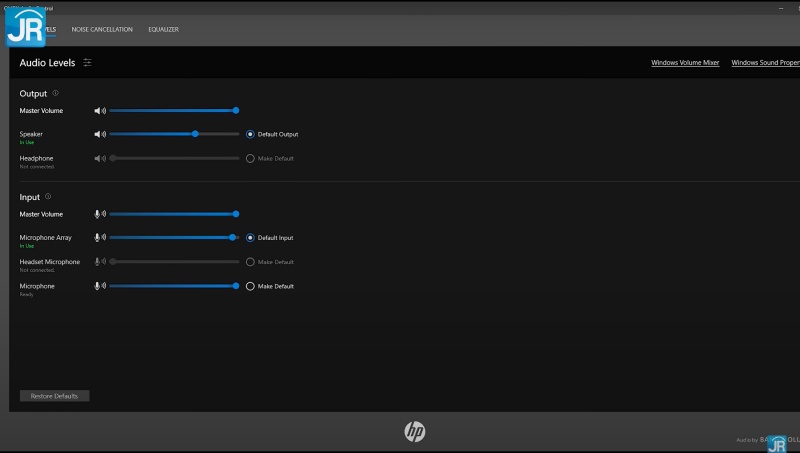800x453 pixels.
Task: Click the HP logo at the bottom
Action: coord(415,431)
